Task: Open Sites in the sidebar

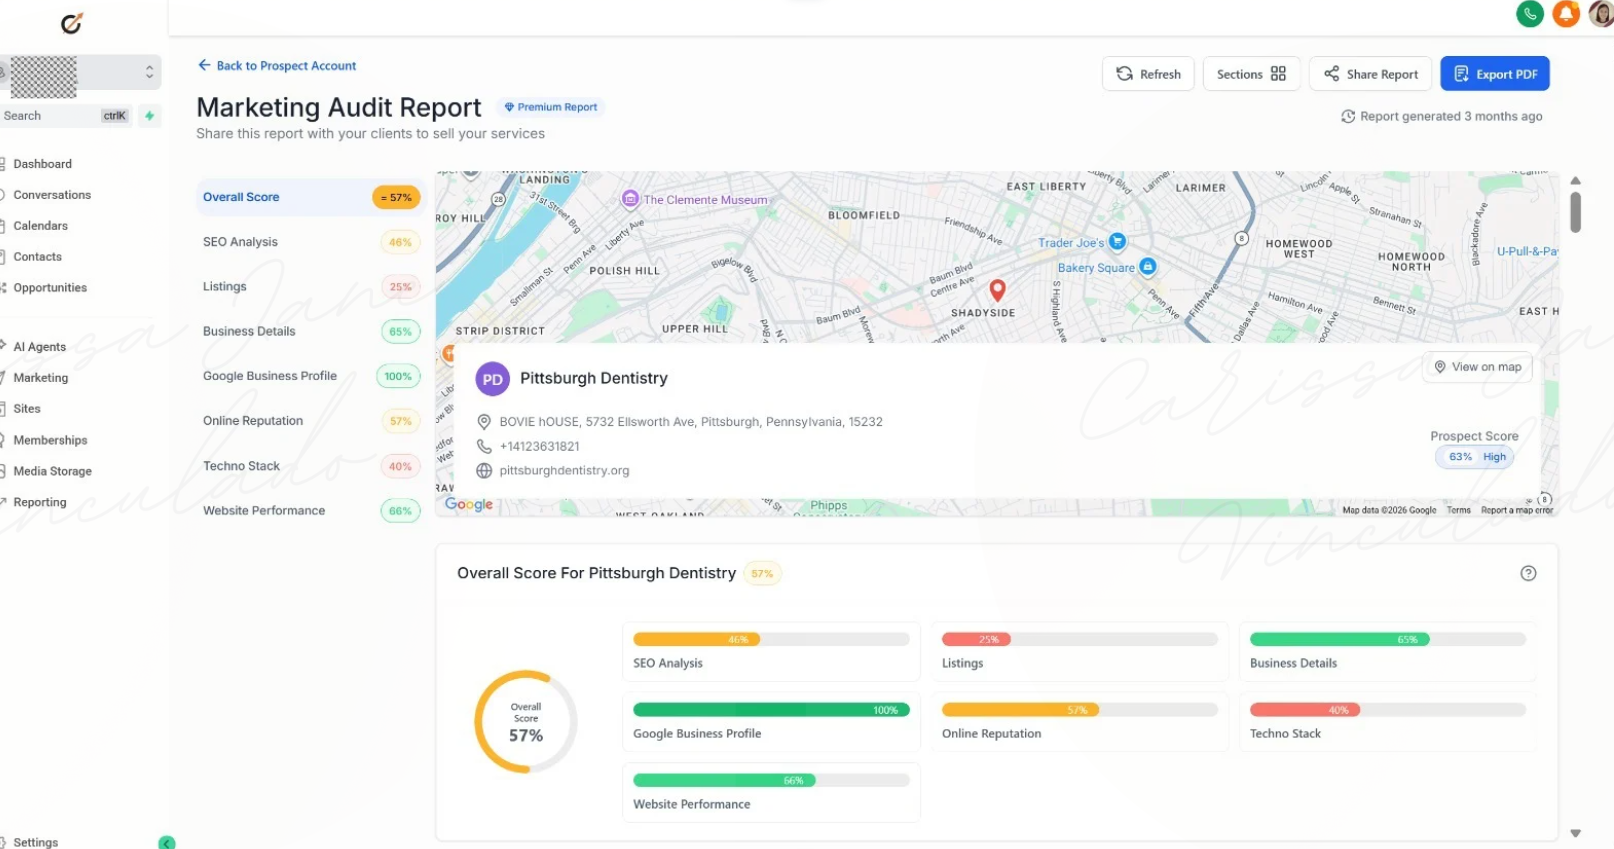Action: (27, 409)
